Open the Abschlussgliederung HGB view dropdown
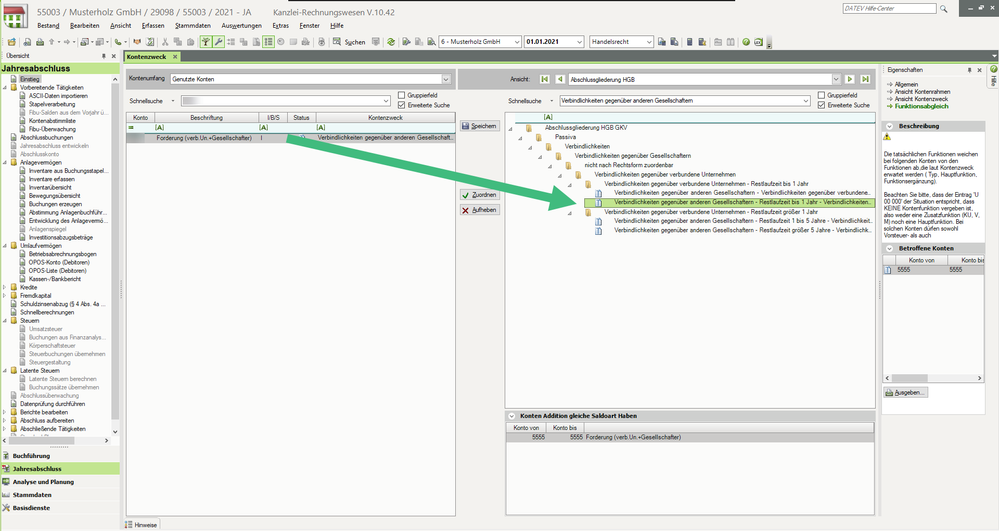Viewport: 999px width, 531px height. (x=836, y=79)
